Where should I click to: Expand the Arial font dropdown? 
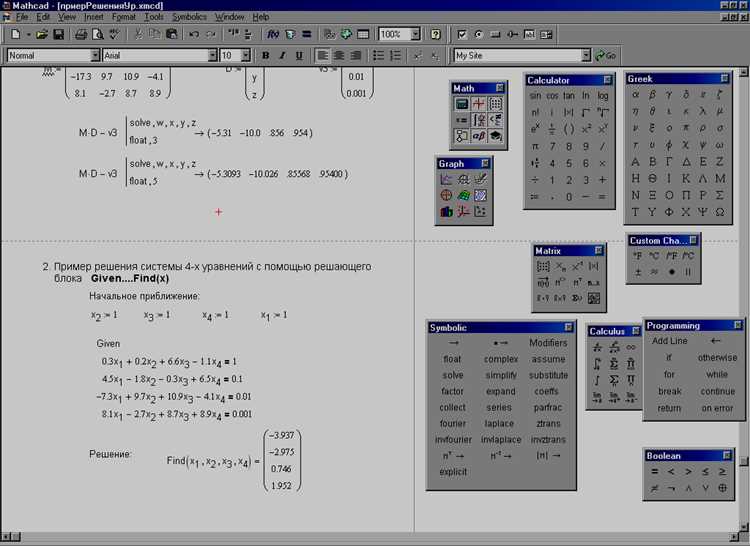[212, 55]
